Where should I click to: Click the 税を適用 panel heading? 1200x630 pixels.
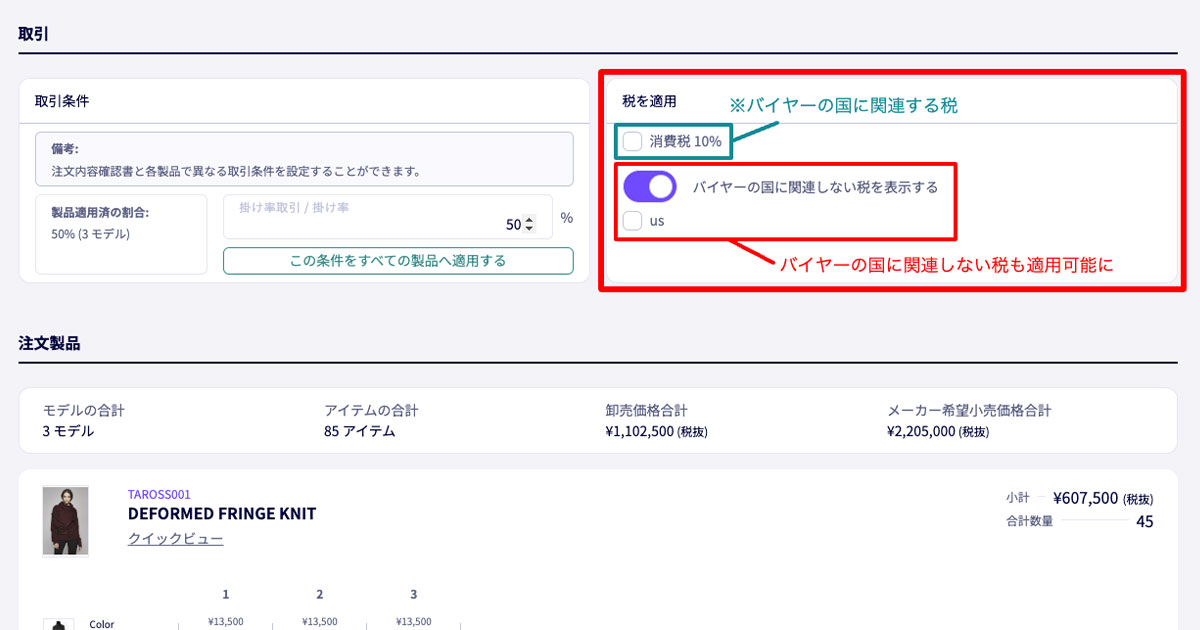[649, 101]
